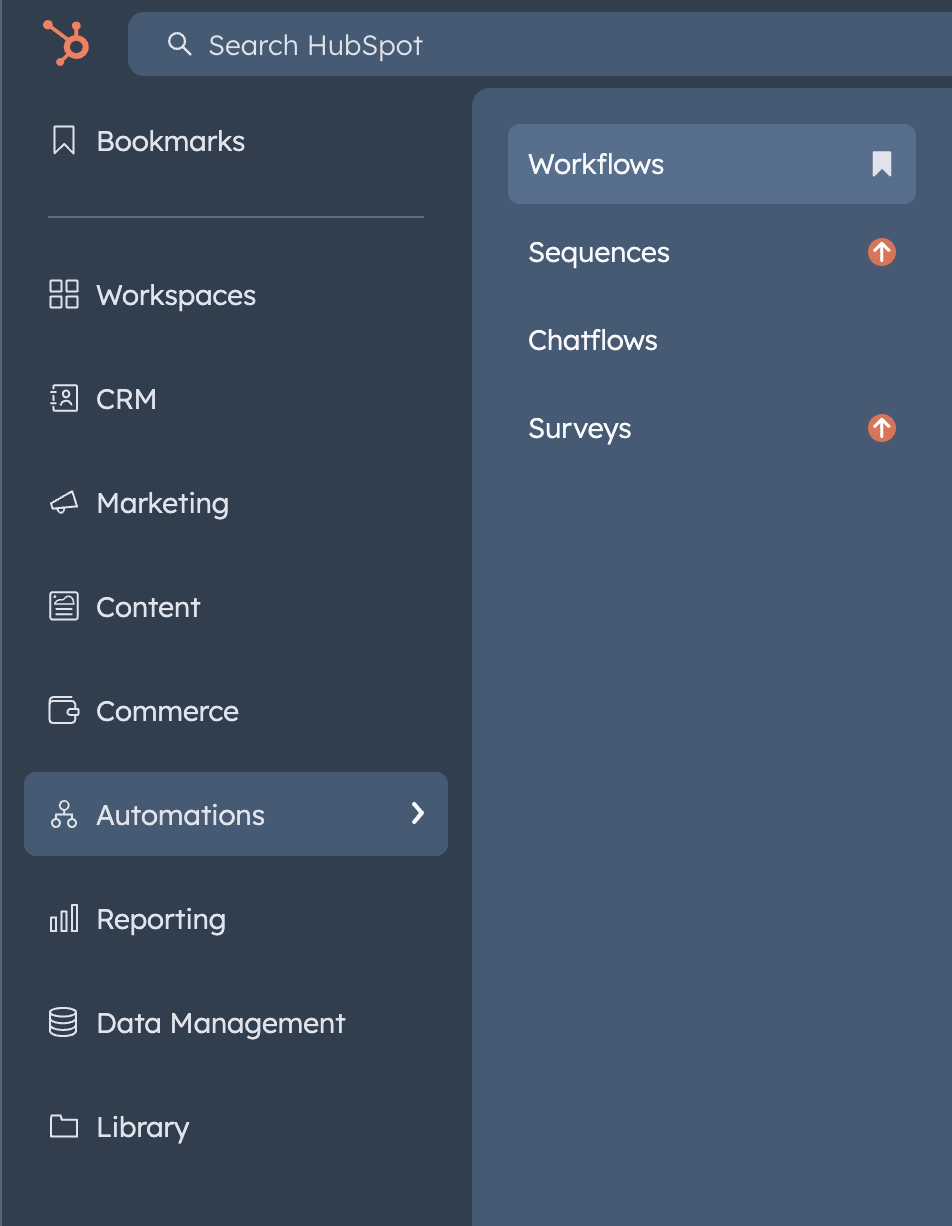
Task: Select the Automations menu label
Action: (x=180, y=815)
